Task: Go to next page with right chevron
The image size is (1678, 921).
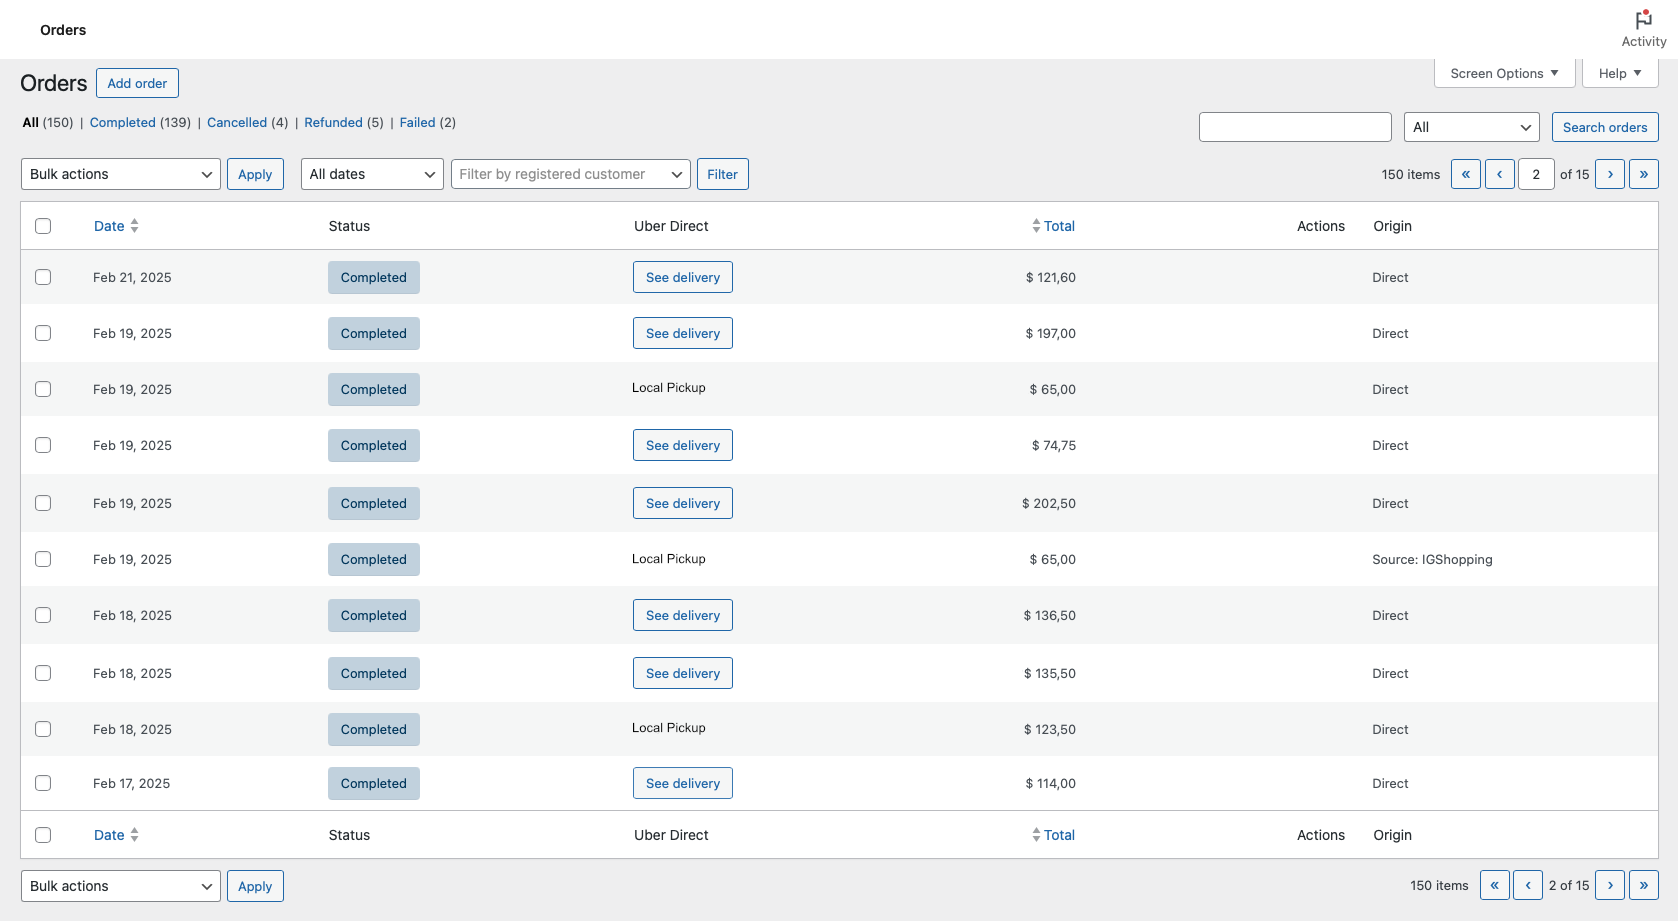Action: click(1610, 173)
